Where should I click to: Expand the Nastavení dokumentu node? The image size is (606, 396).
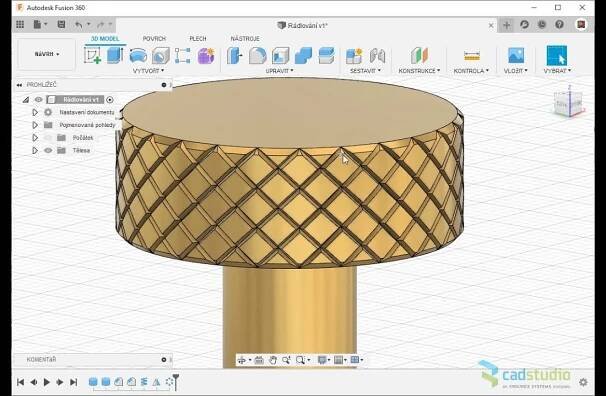click(35, 112)
